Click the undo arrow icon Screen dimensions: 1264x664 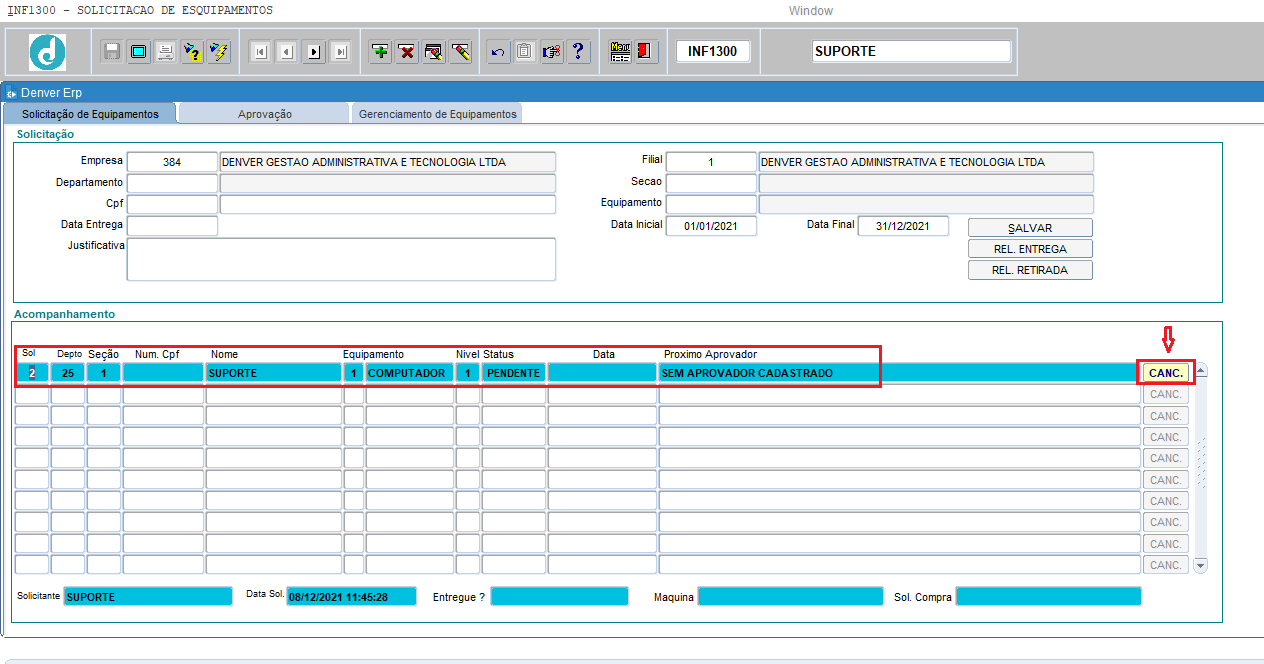click(498, 51)
